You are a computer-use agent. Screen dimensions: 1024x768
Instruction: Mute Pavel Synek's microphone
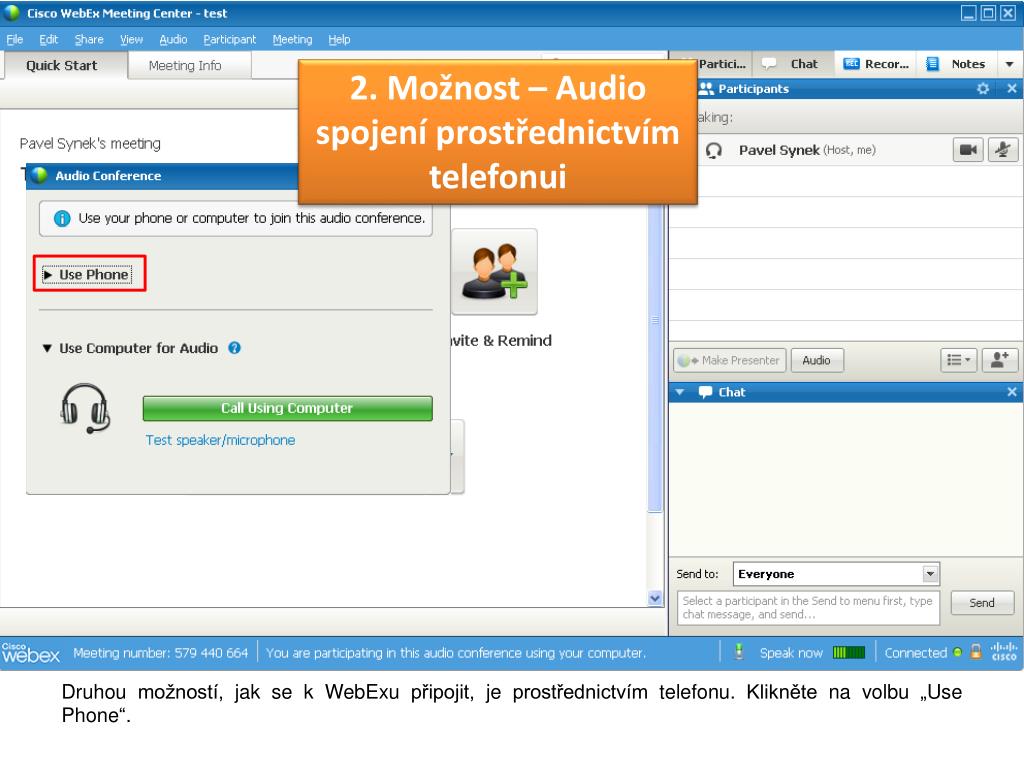[1002, 150]
